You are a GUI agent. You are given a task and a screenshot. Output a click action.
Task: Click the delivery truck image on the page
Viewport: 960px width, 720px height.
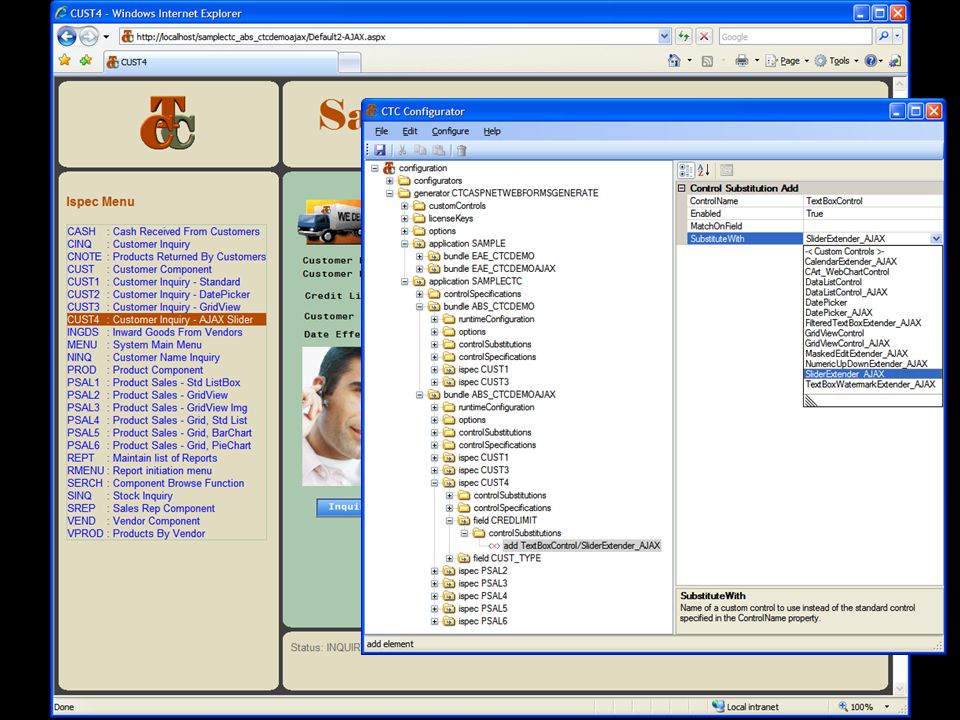click(x=329, y=220)
